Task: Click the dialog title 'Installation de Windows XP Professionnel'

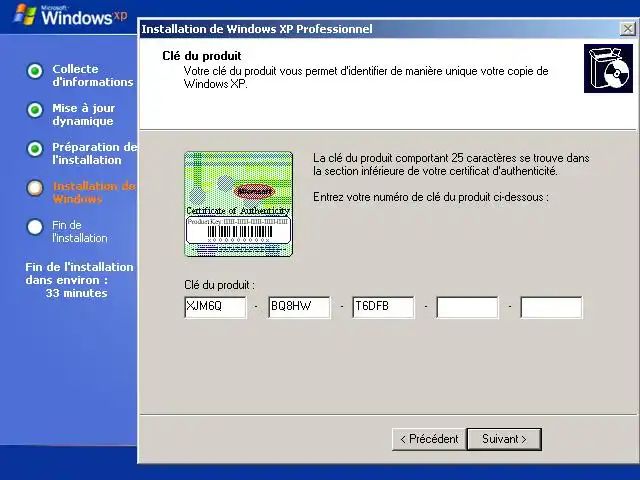Action: click(x=257, y=29)
